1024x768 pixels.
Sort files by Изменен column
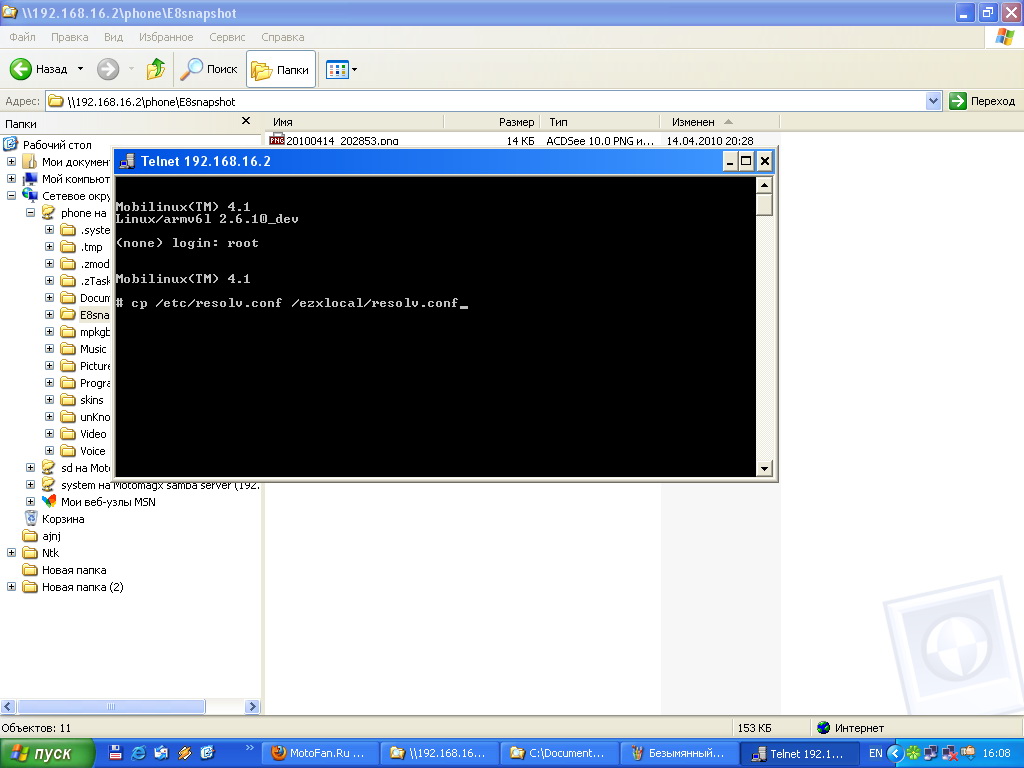pyautogui.click(x=719, y=122)
